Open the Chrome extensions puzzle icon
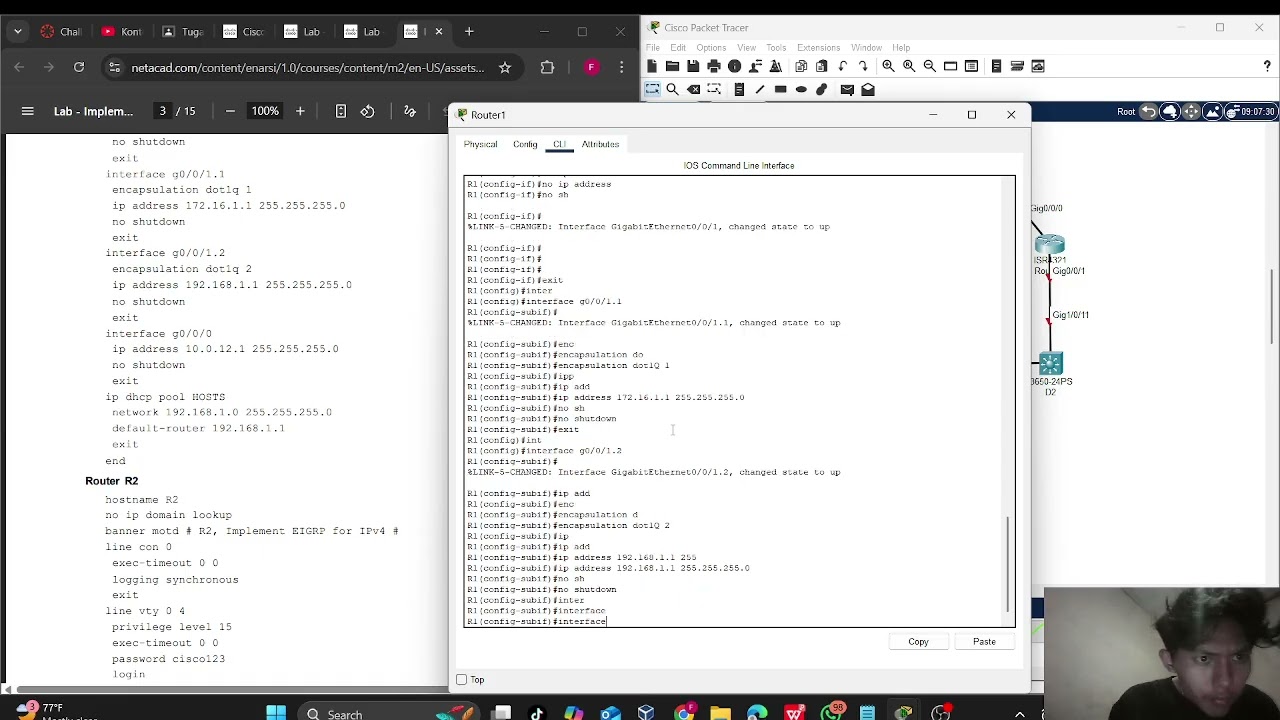 coord(547,67)
